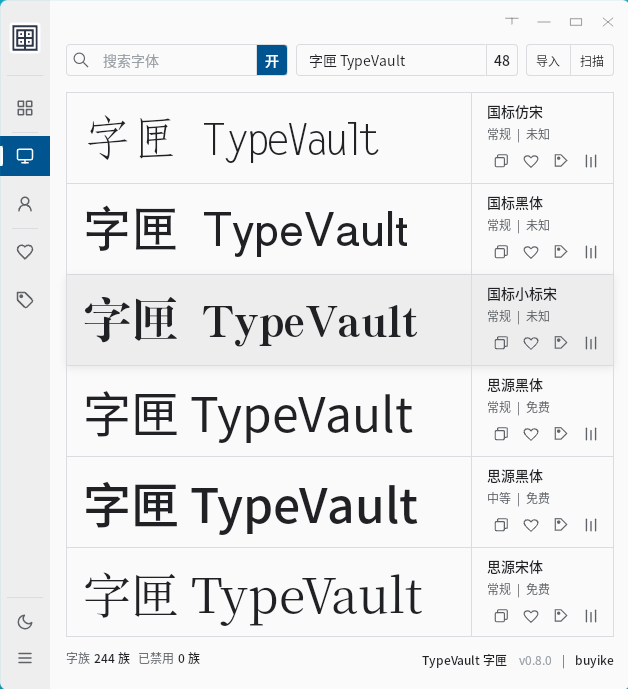Toggle the 开 switch next to search

pos(272,60)
